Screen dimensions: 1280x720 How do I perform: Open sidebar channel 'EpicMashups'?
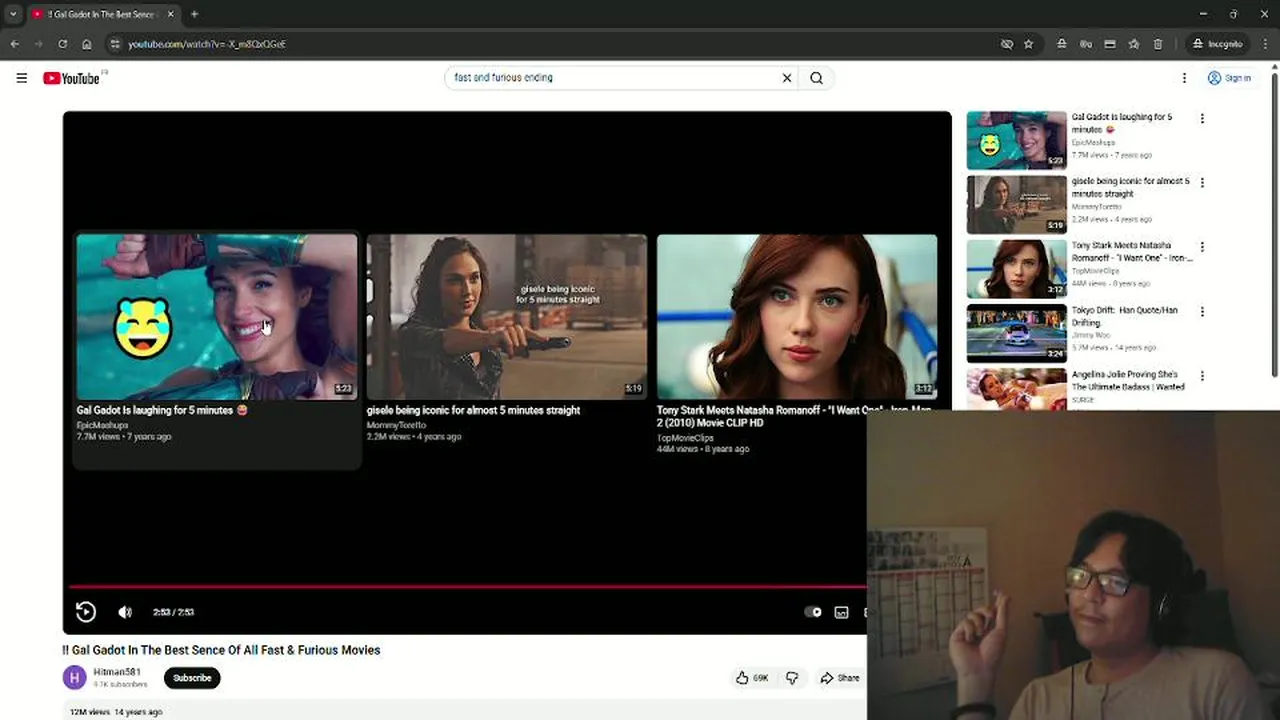point(1093,143)
